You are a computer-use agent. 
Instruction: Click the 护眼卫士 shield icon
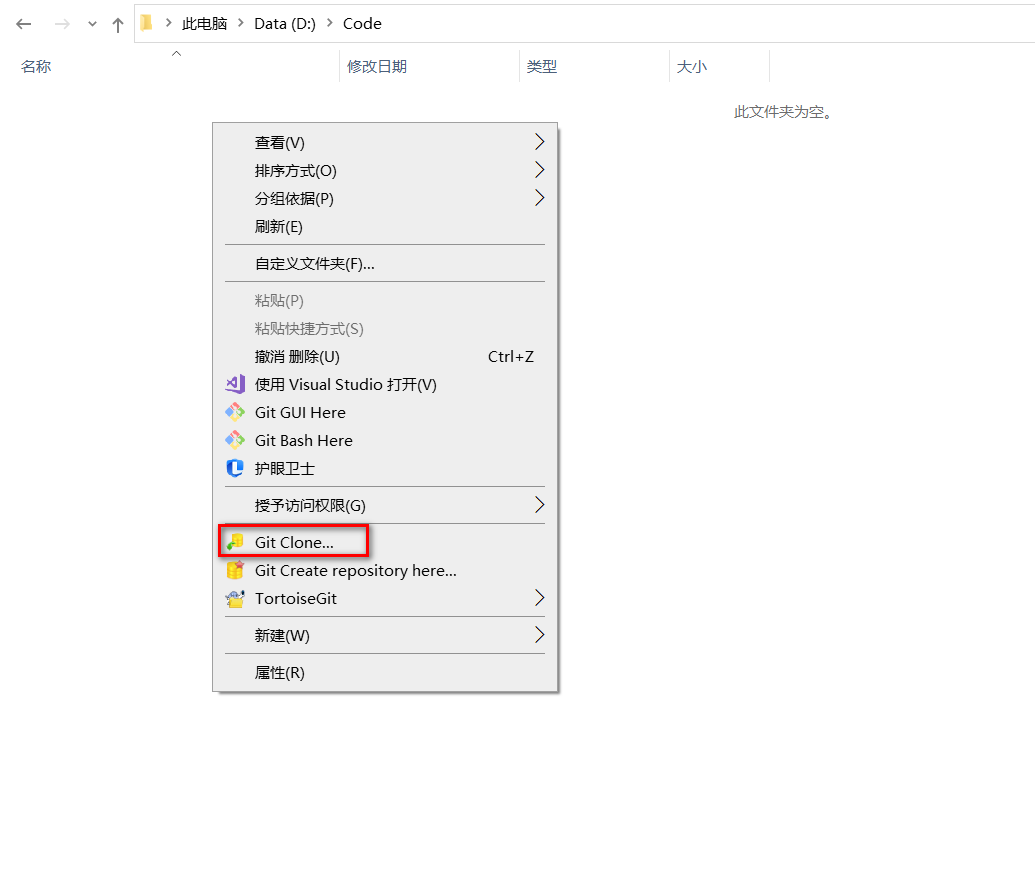(x=235, y=468)
